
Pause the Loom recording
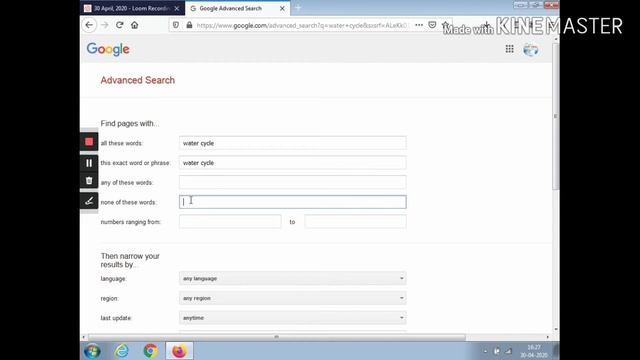point(89,163)
